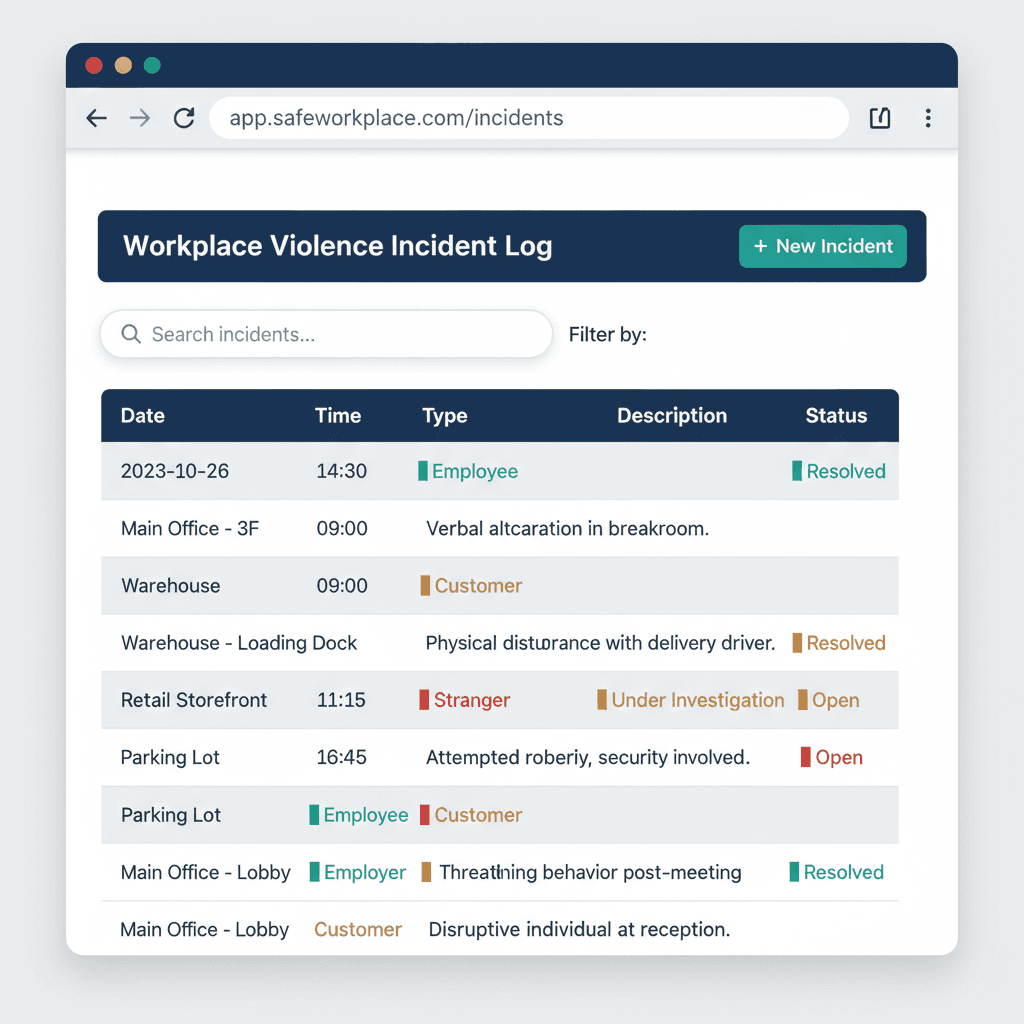Image resolution: width=1024 pixels, height=1024 pixels.
Task: Click the address bar showing app.safeworkplace.com/incidents
Action: tap(528, 118)
